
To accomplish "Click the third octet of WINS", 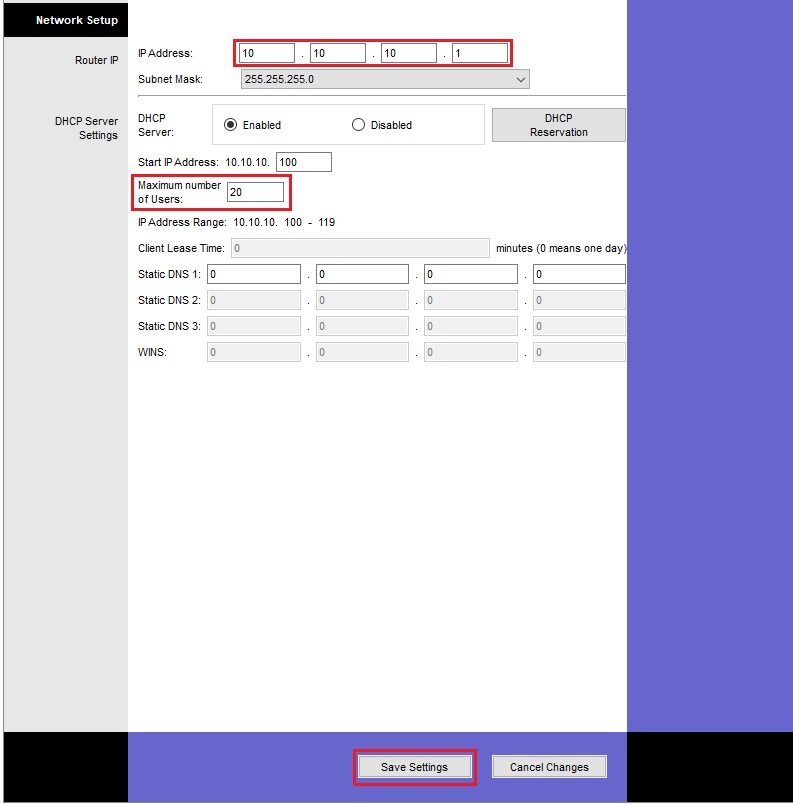I will tap(471, 352).
